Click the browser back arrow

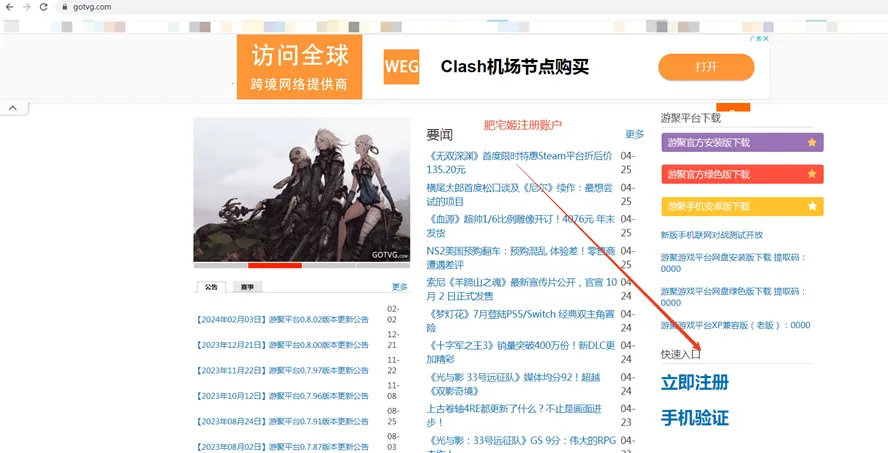pos(9,7)
